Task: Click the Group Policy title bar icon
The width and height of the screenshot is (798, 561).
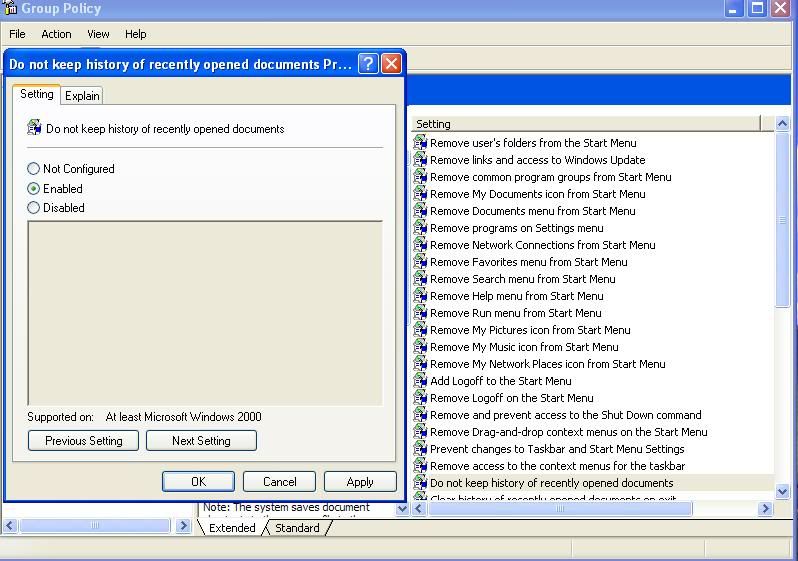Action: point(10,8)
